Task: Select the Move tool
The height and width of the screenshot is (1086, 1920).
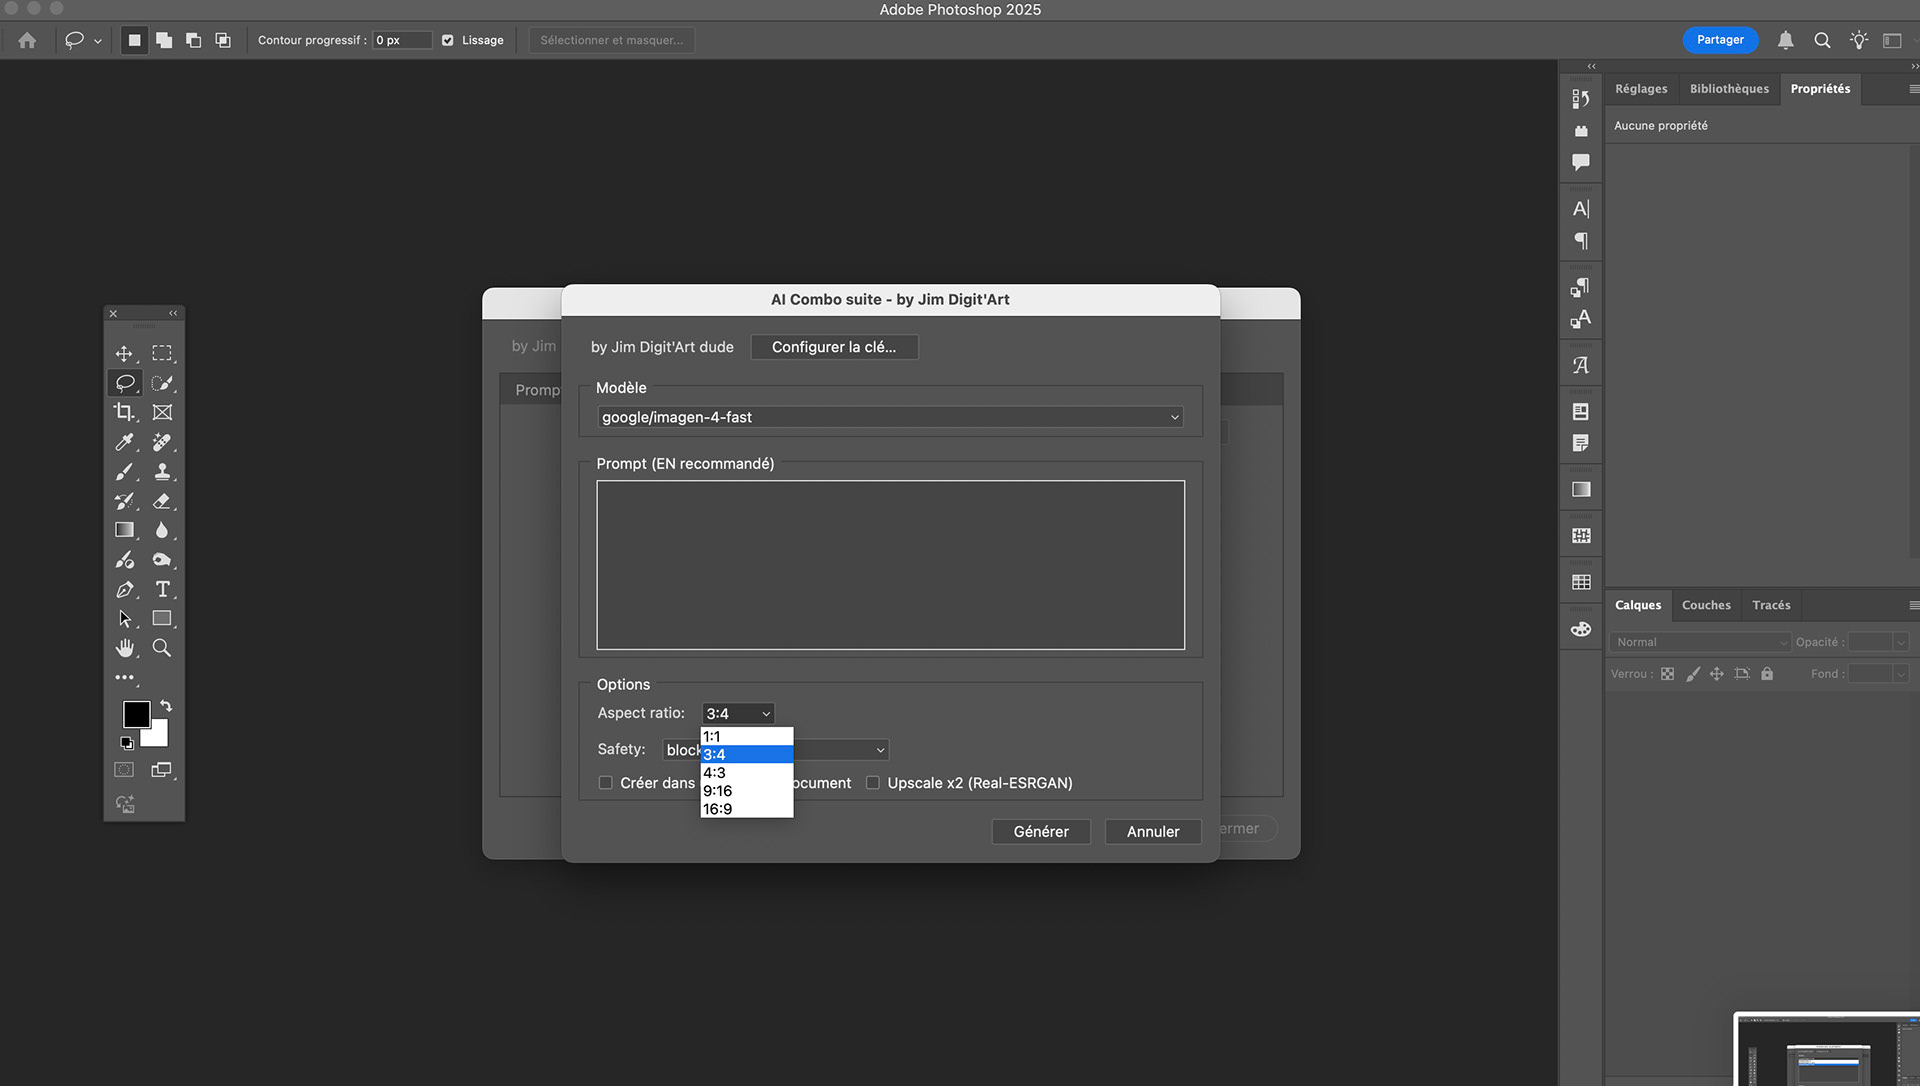Action: tap(124, 354)
